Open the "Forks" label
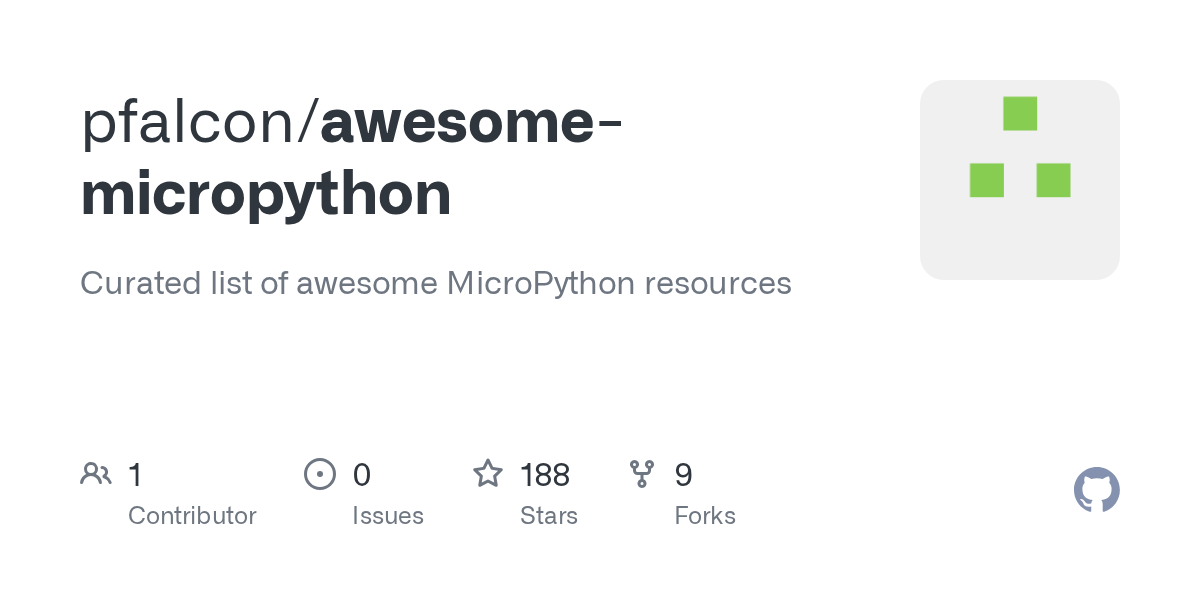 pyautogui.click(x=705, y=516)
